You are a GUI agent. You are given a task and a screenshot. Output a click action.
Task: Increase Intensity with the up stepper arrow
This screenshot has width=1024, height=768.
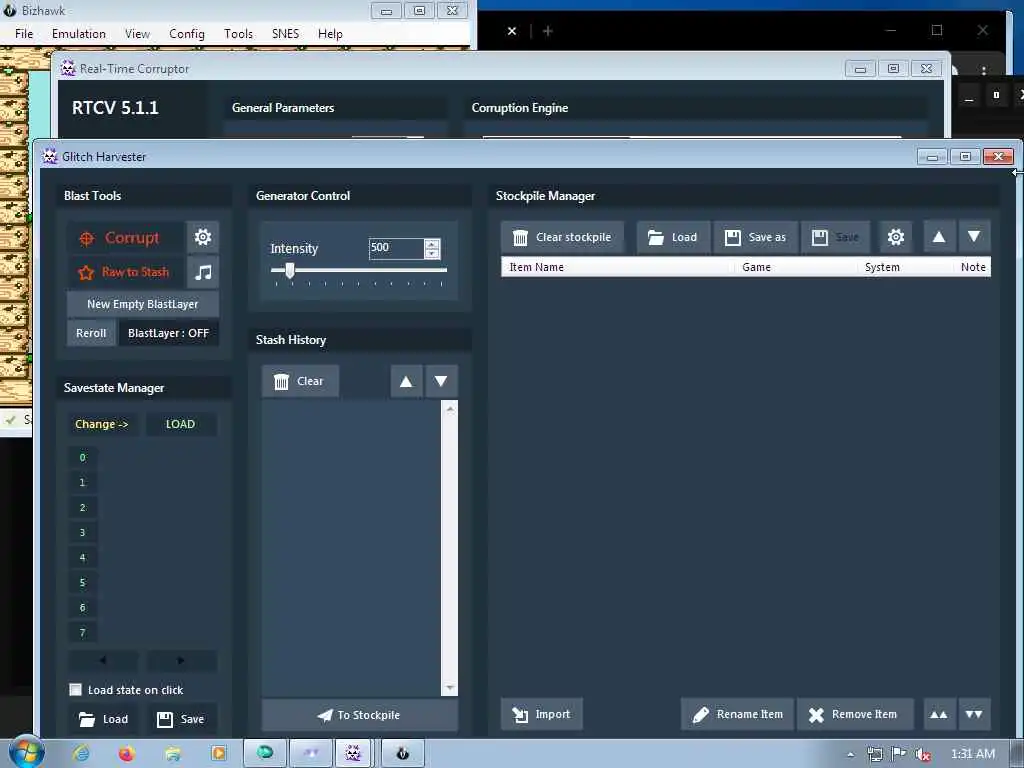432,244
